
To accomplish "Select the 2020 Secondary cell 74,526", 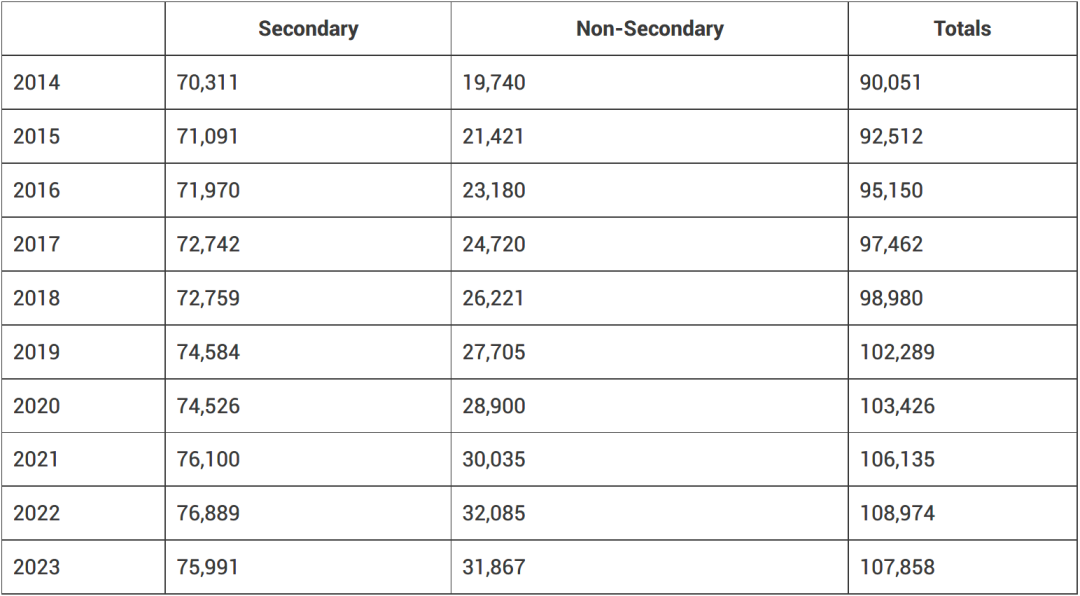I will (208, 406).
